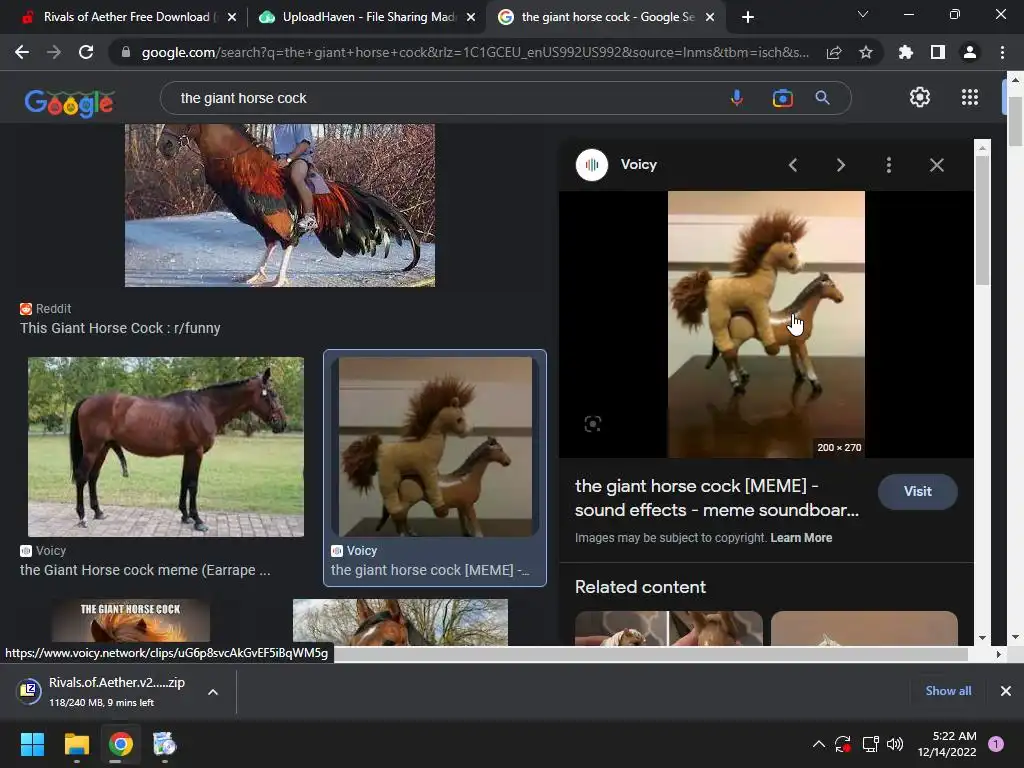Go back with the browser back arrow
The height and width of the screenshot is (768, 1024).
pos(22,52)
